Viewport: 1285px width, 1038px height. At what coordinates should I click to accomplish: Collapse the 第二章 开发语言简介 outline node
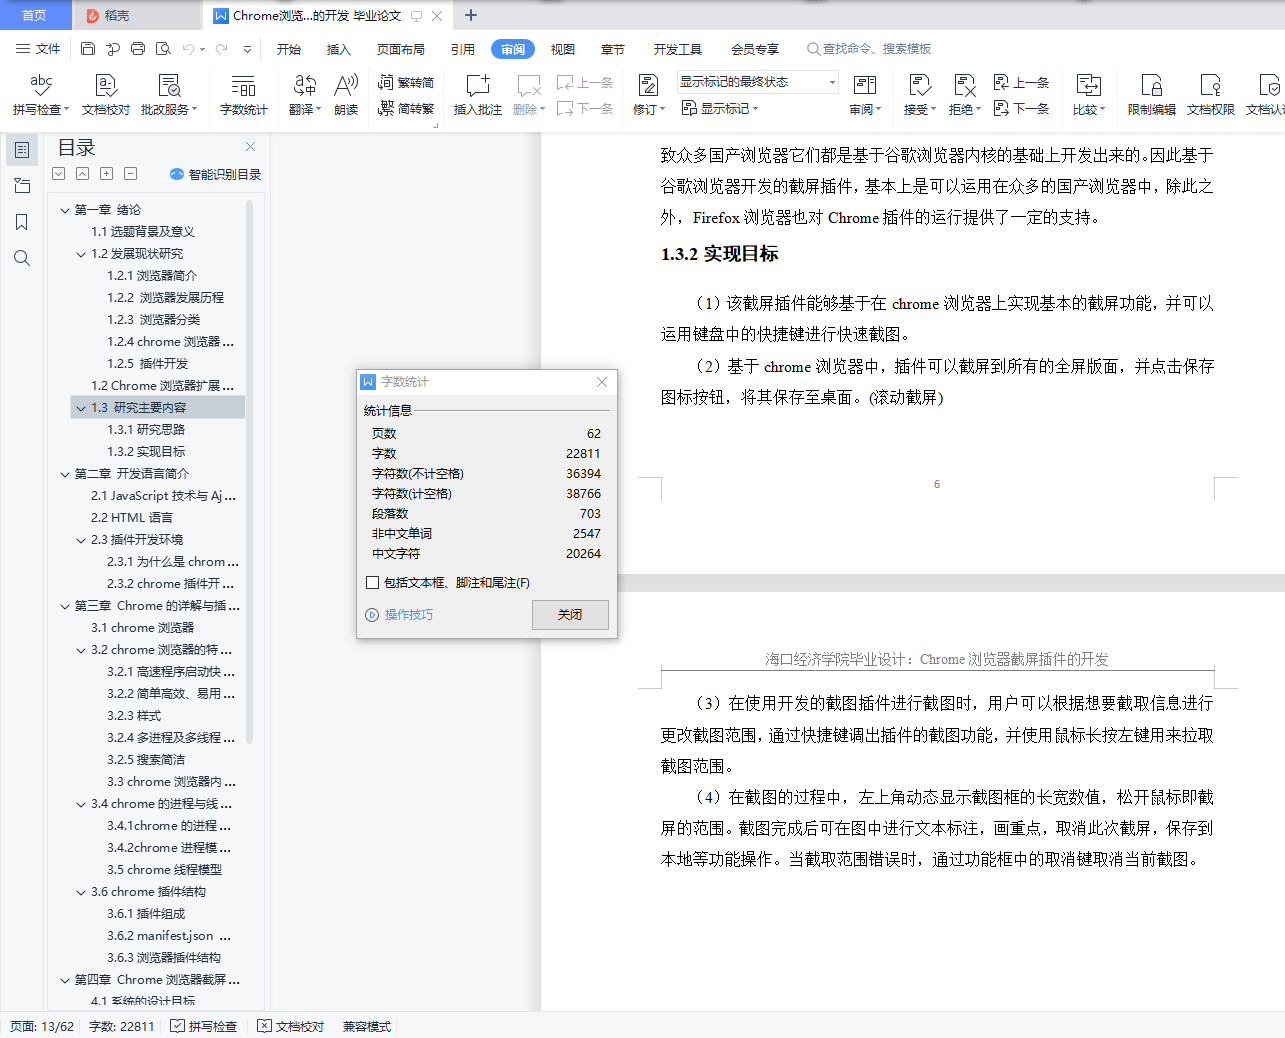65,474
